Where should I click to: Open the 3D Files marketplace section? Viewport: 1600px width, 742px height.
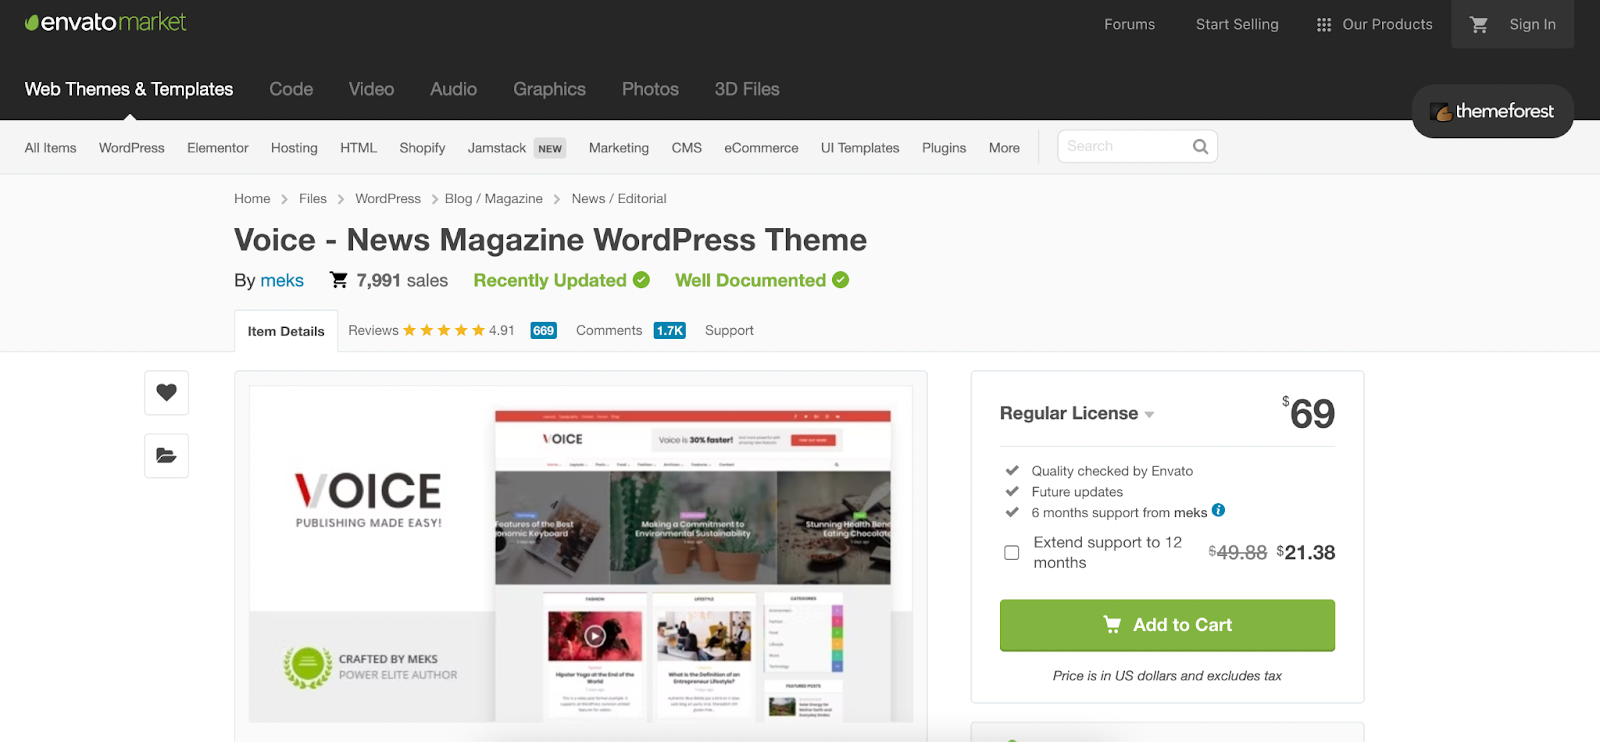pyautogui.click(x=747, y=90)
